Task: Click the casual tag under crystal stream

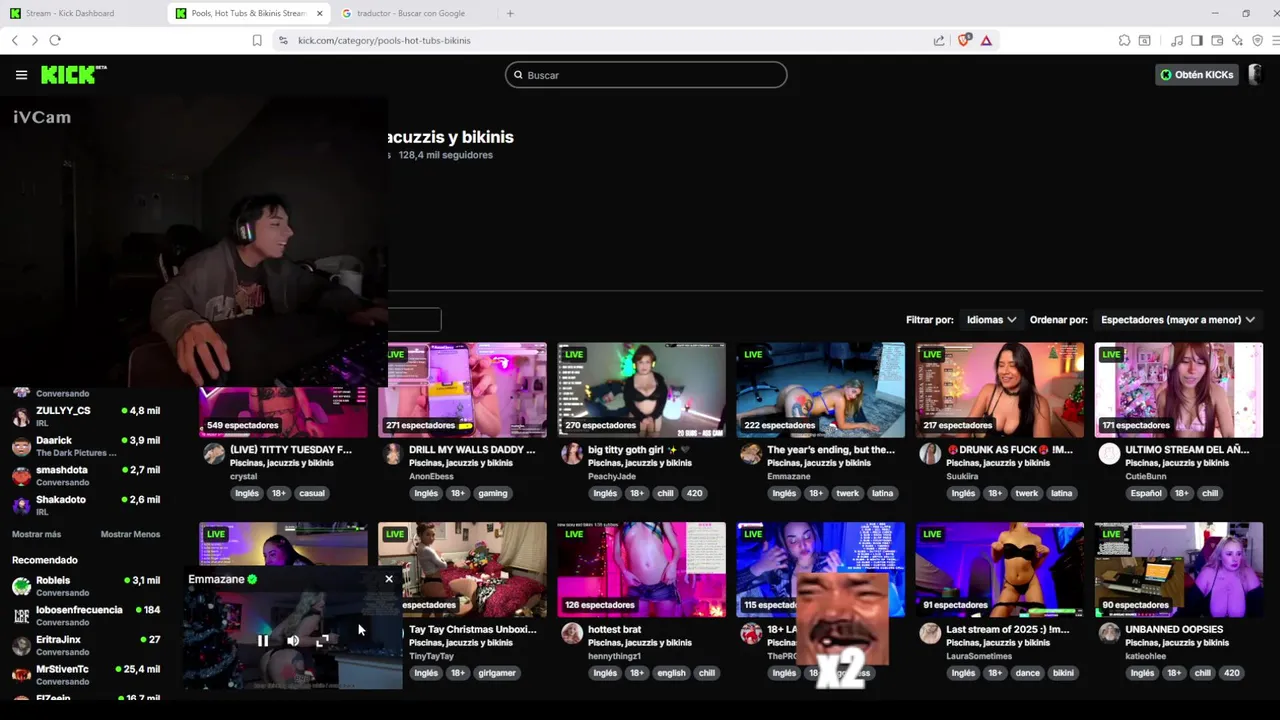Action: point(312,493)
